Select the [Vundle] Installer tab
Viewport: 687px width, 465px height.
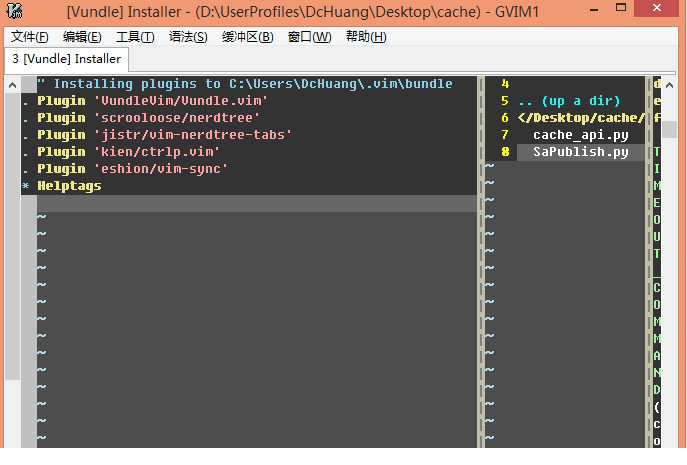[x=67, y=59]
